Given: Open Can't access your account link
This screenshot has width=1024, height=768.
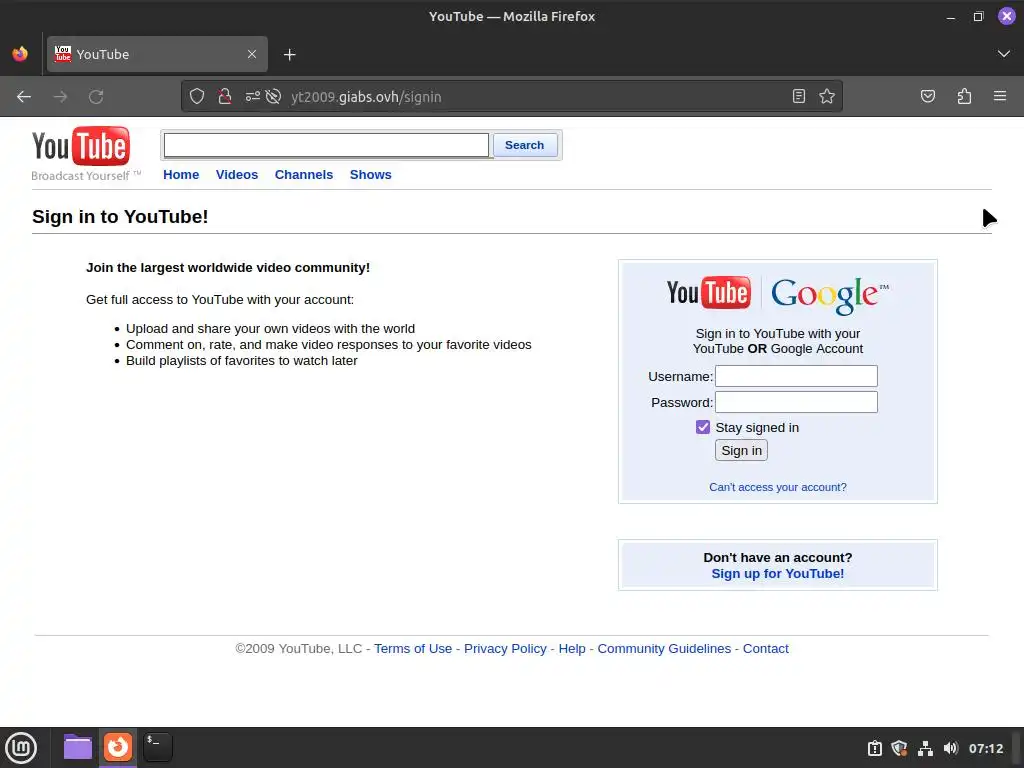Looking at the screenshot, I should coord(778,487).
